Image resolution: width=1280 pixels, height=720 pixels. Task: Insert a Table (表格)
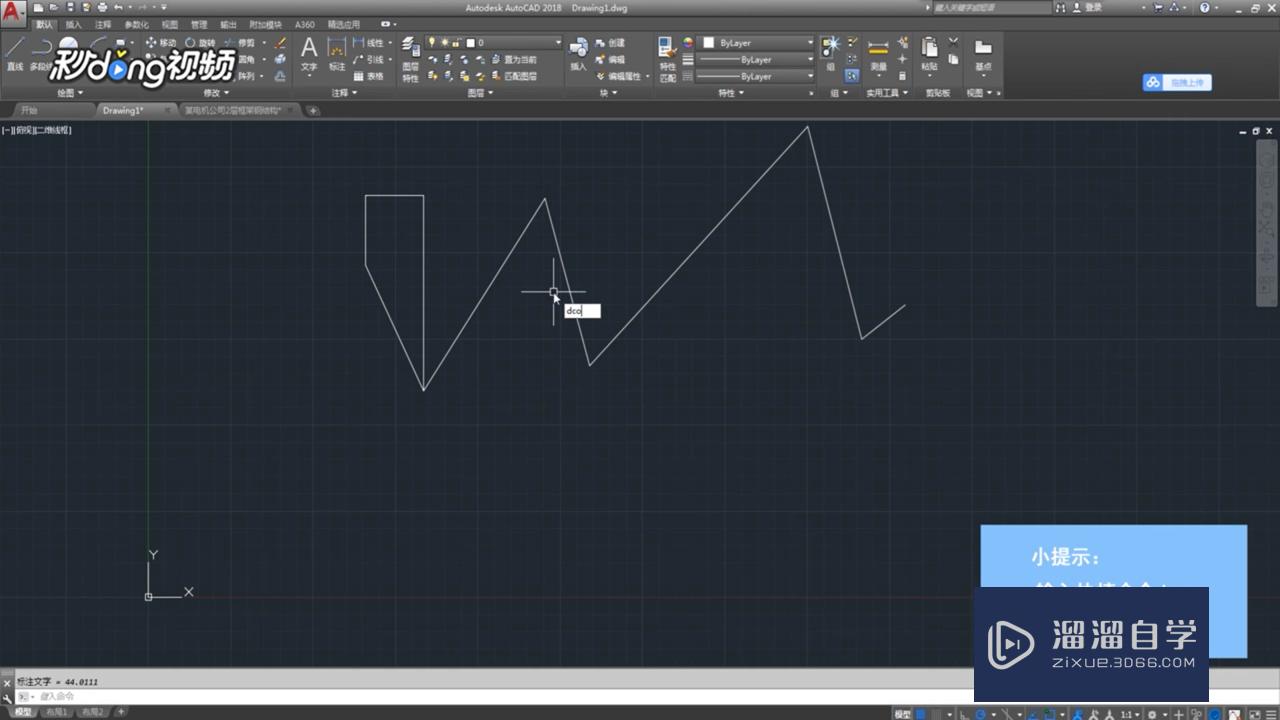[369, 76]
